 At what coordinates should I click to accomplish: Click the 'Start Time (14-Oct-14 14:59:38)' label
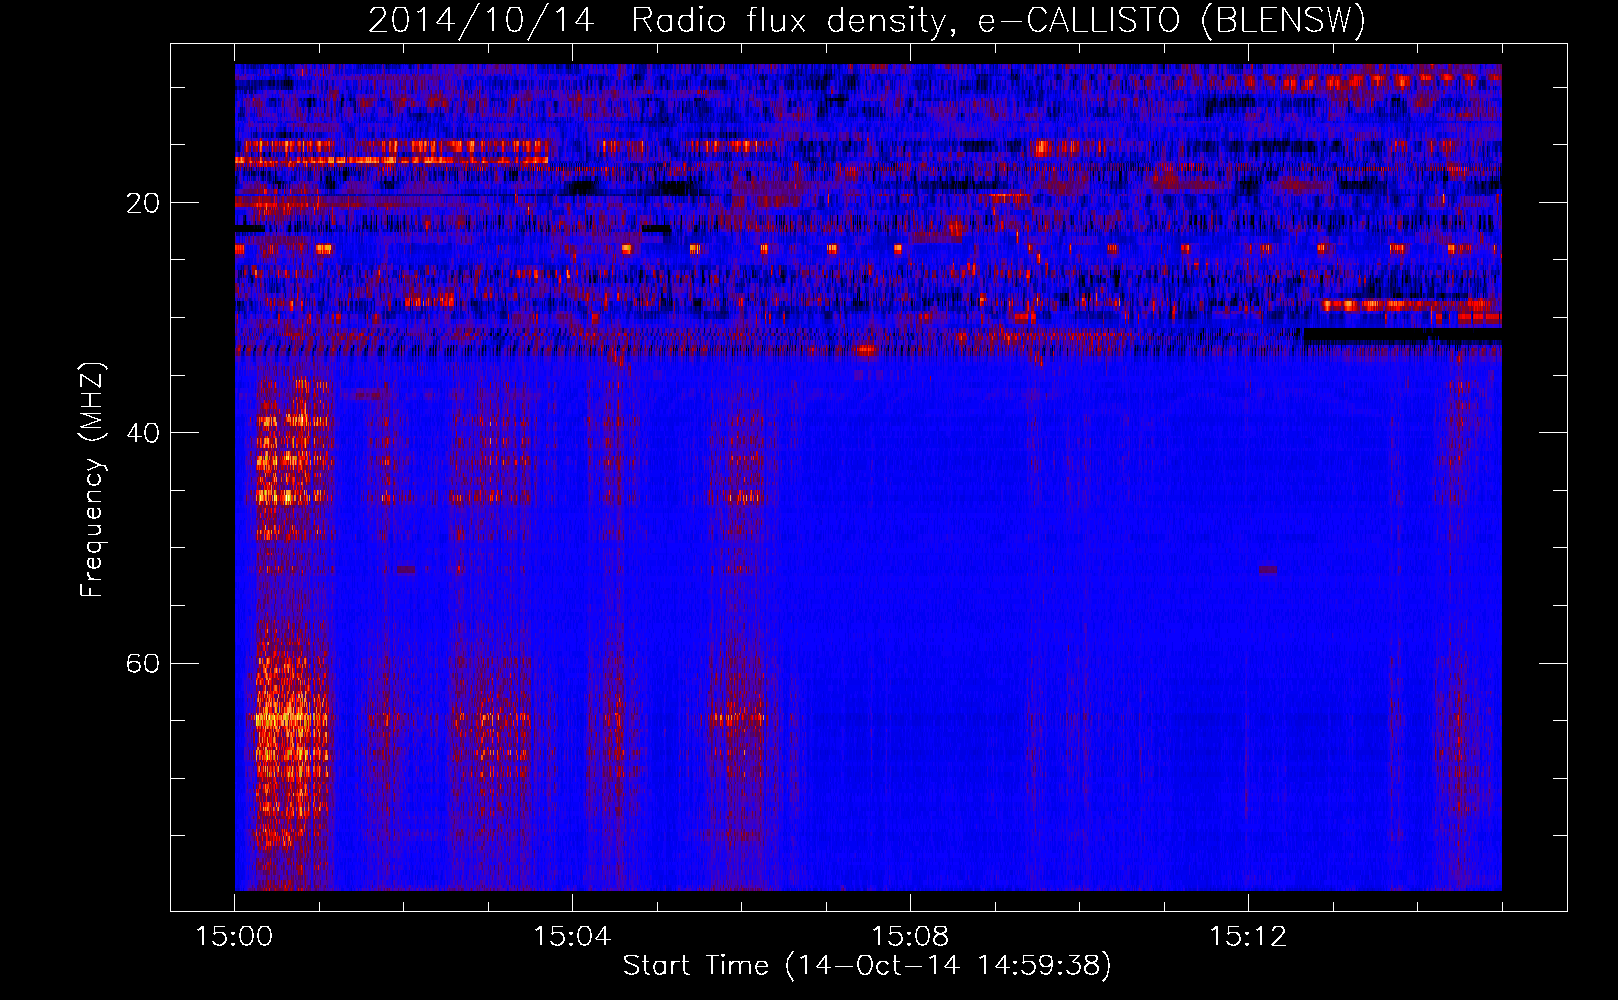(867, 966)
